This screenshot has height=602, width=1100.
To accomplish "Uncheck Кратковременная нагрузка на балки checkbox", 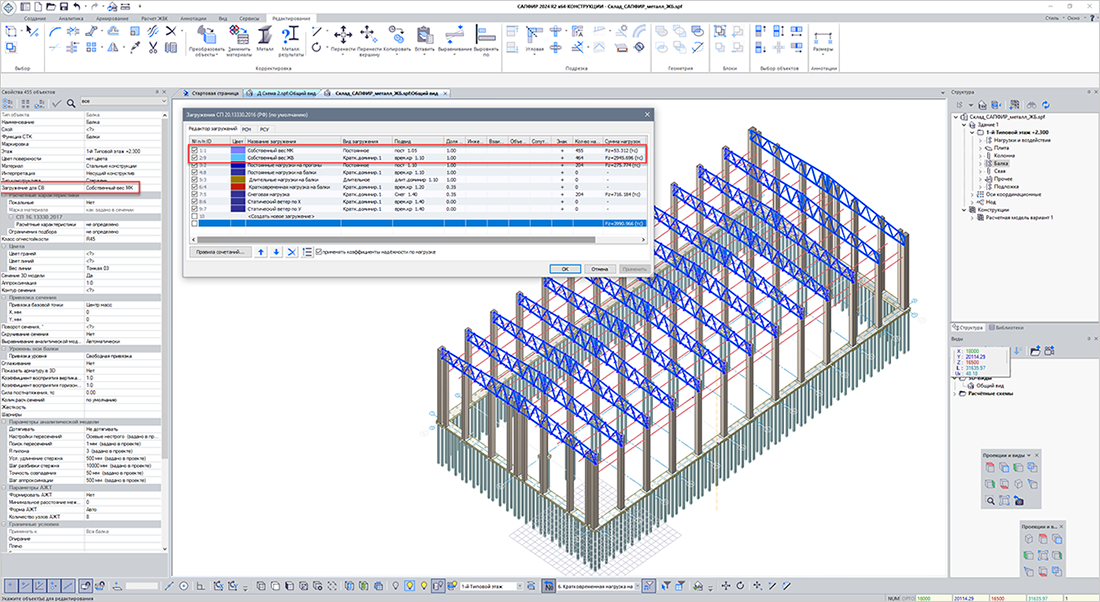I will point(194,187).
